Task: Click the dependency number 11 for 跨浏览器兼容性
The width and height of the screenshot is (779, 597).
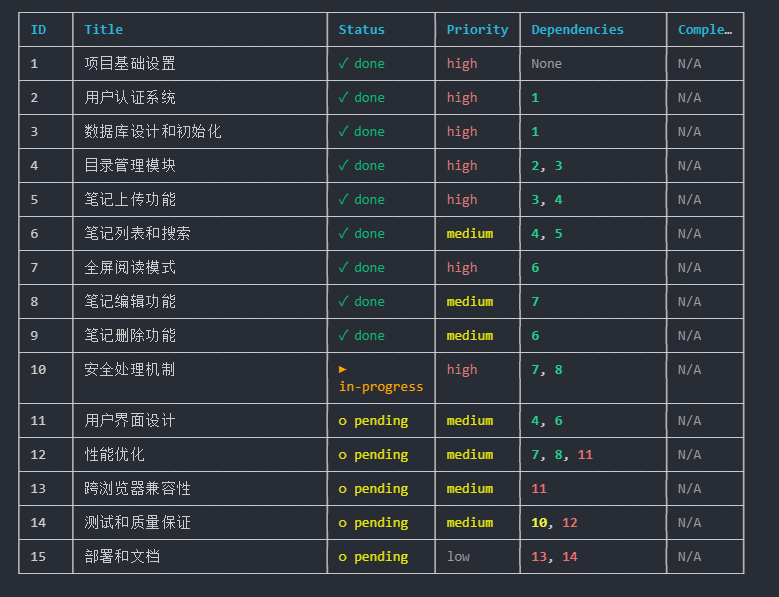Action: pos(539,489)
